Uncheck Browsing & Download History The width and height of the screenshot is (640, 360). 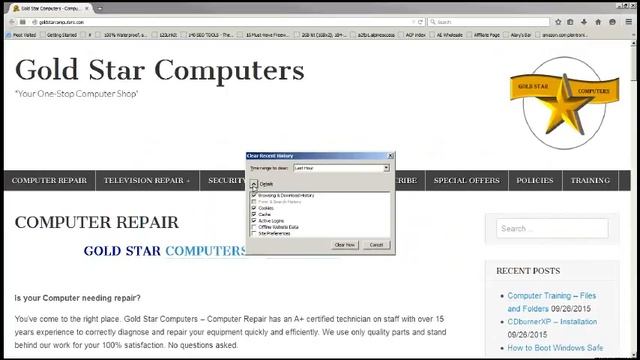(x=254, y=195)
